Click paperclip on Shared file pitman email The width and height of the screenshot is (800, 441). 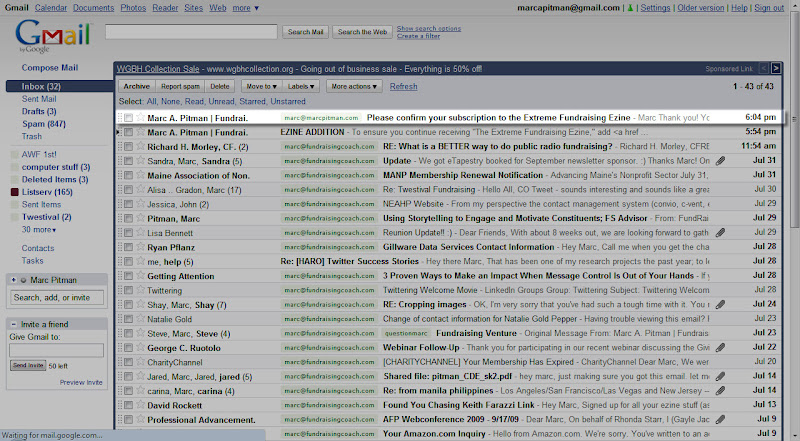pyautogui.click(x=720, y=377)
